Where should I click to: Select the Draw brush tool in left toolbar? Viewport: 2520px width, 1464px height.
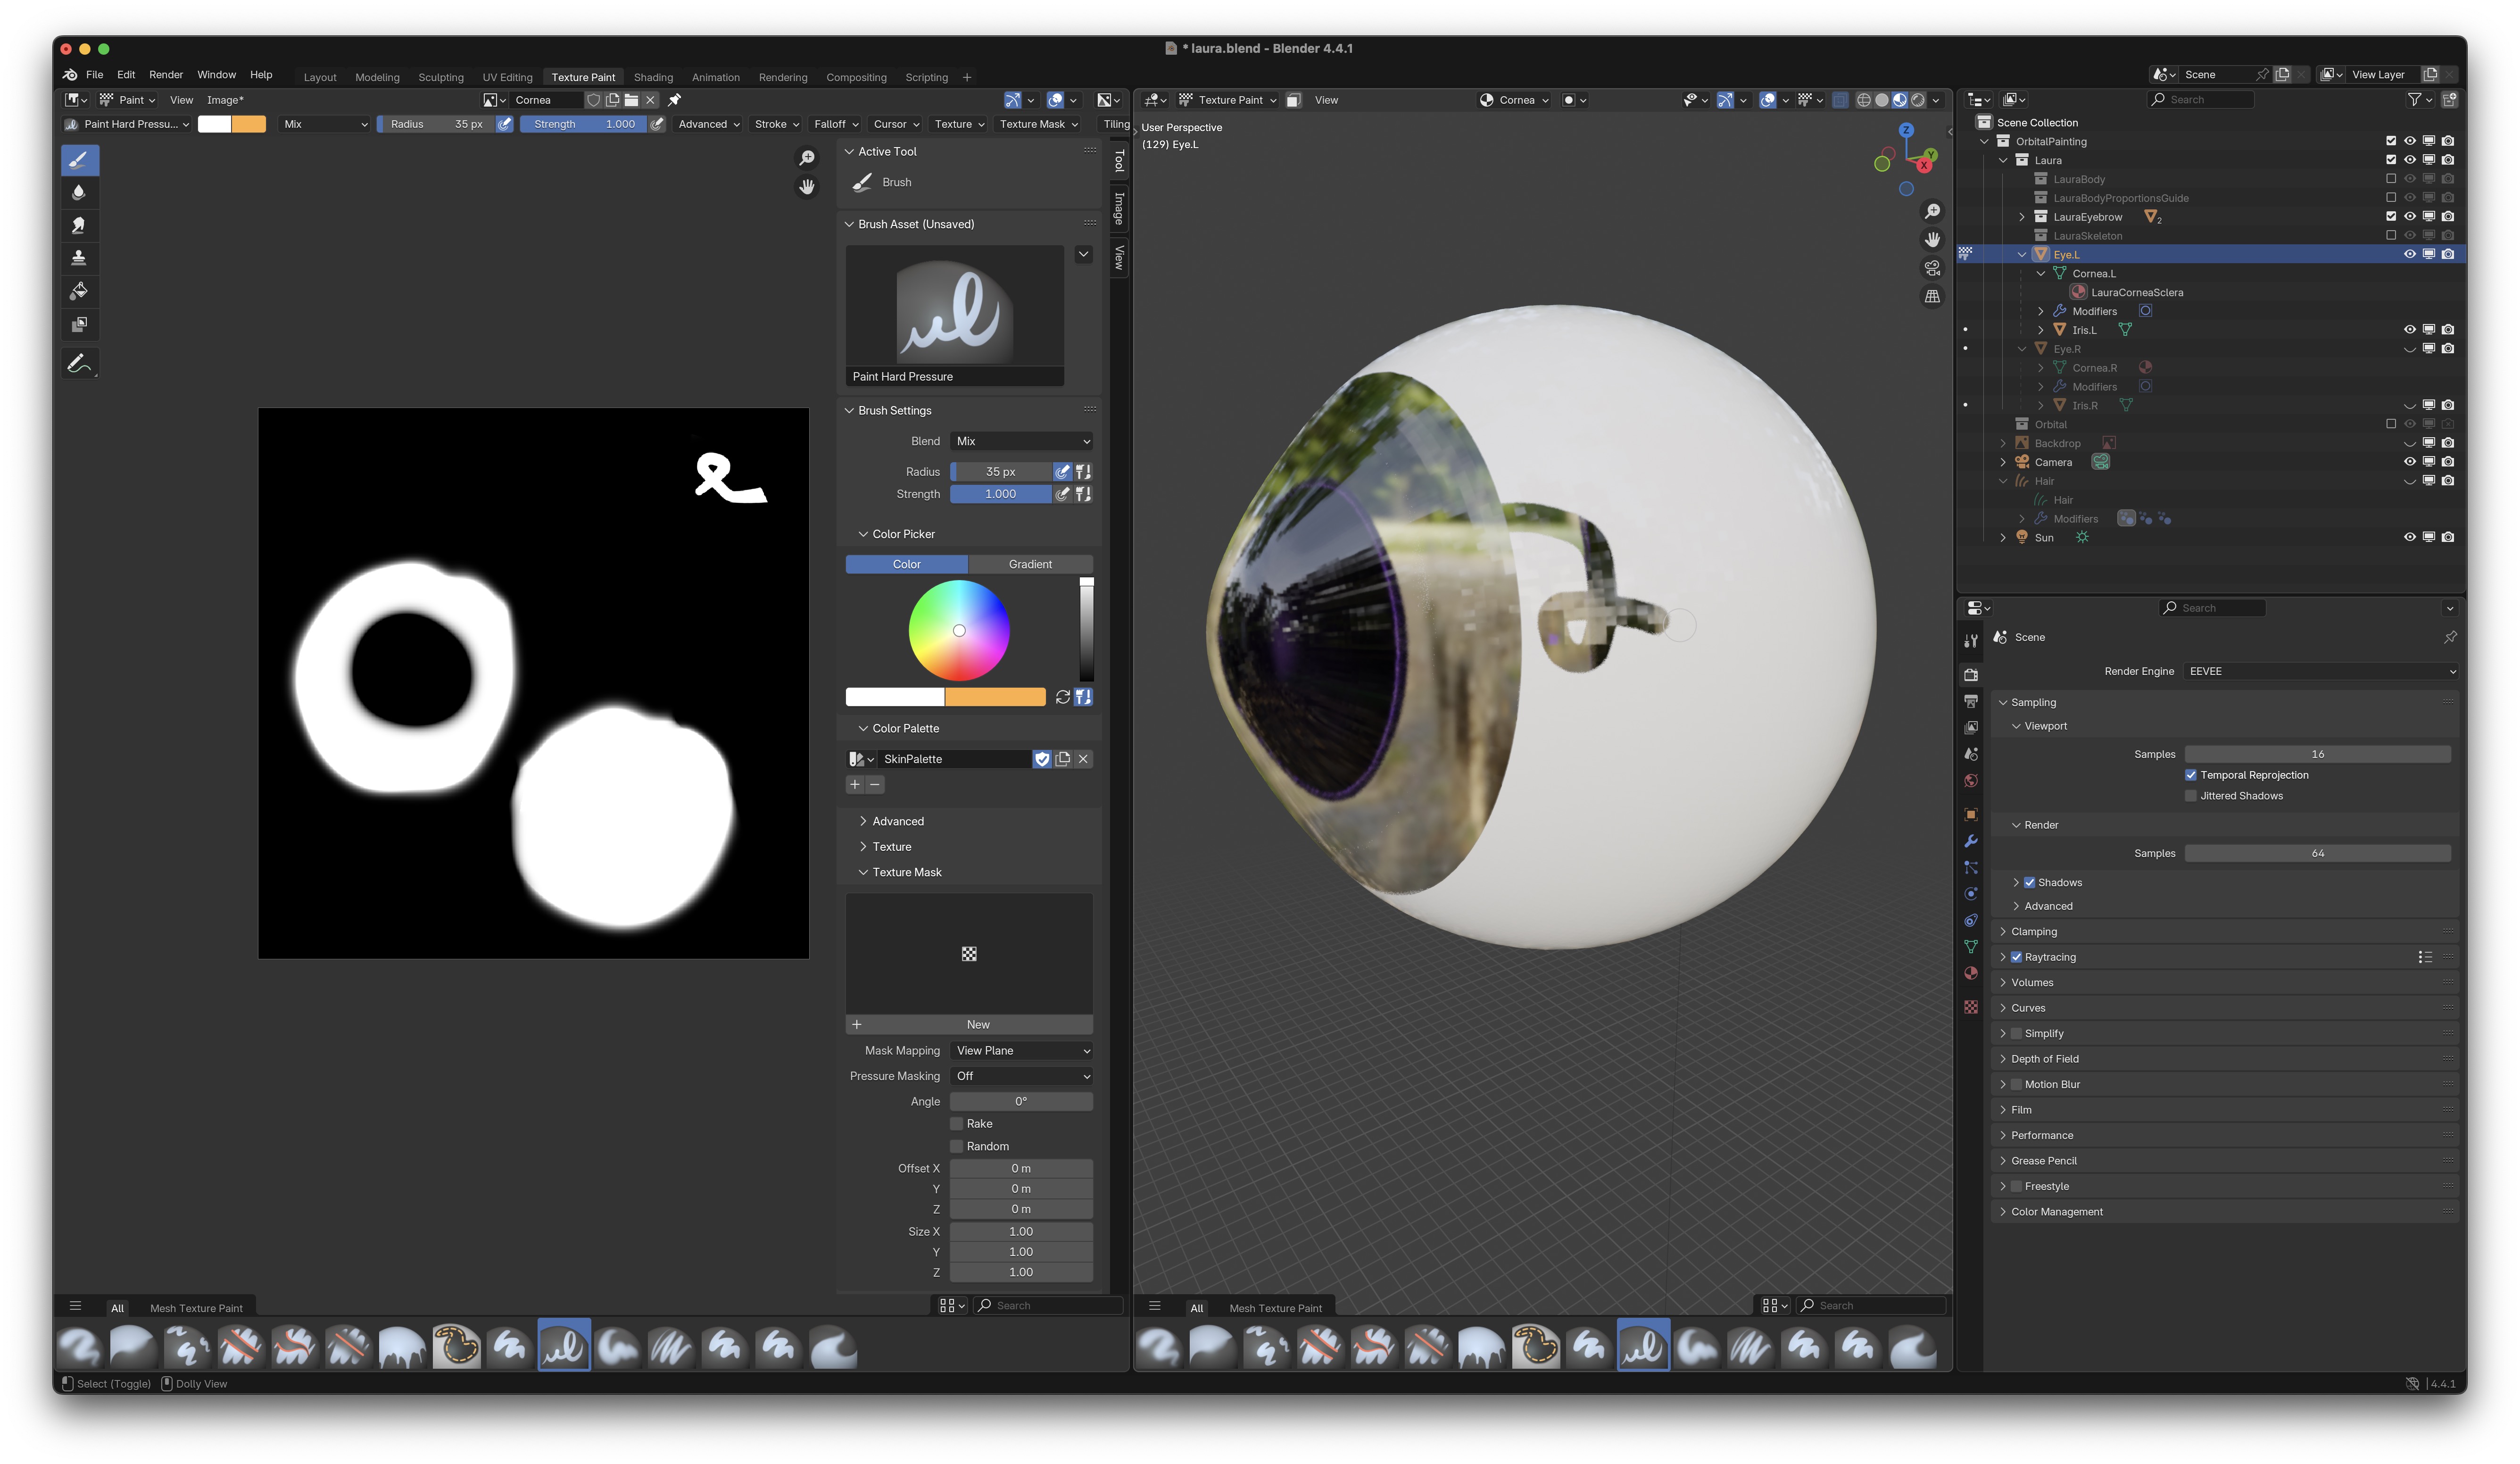[x=79, y=160]
